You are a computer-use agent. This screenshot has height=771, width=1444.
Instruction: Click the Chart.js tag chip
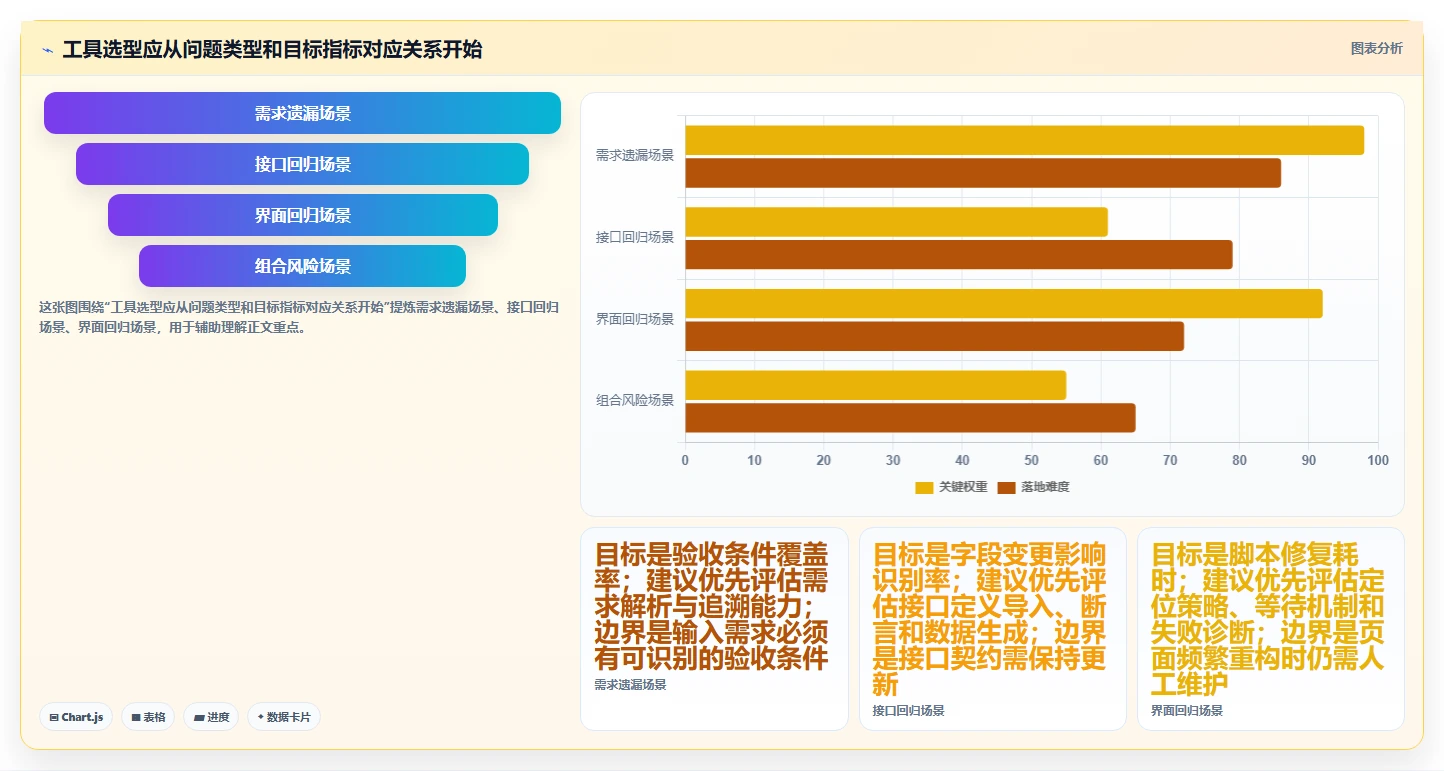coord(76,717)
